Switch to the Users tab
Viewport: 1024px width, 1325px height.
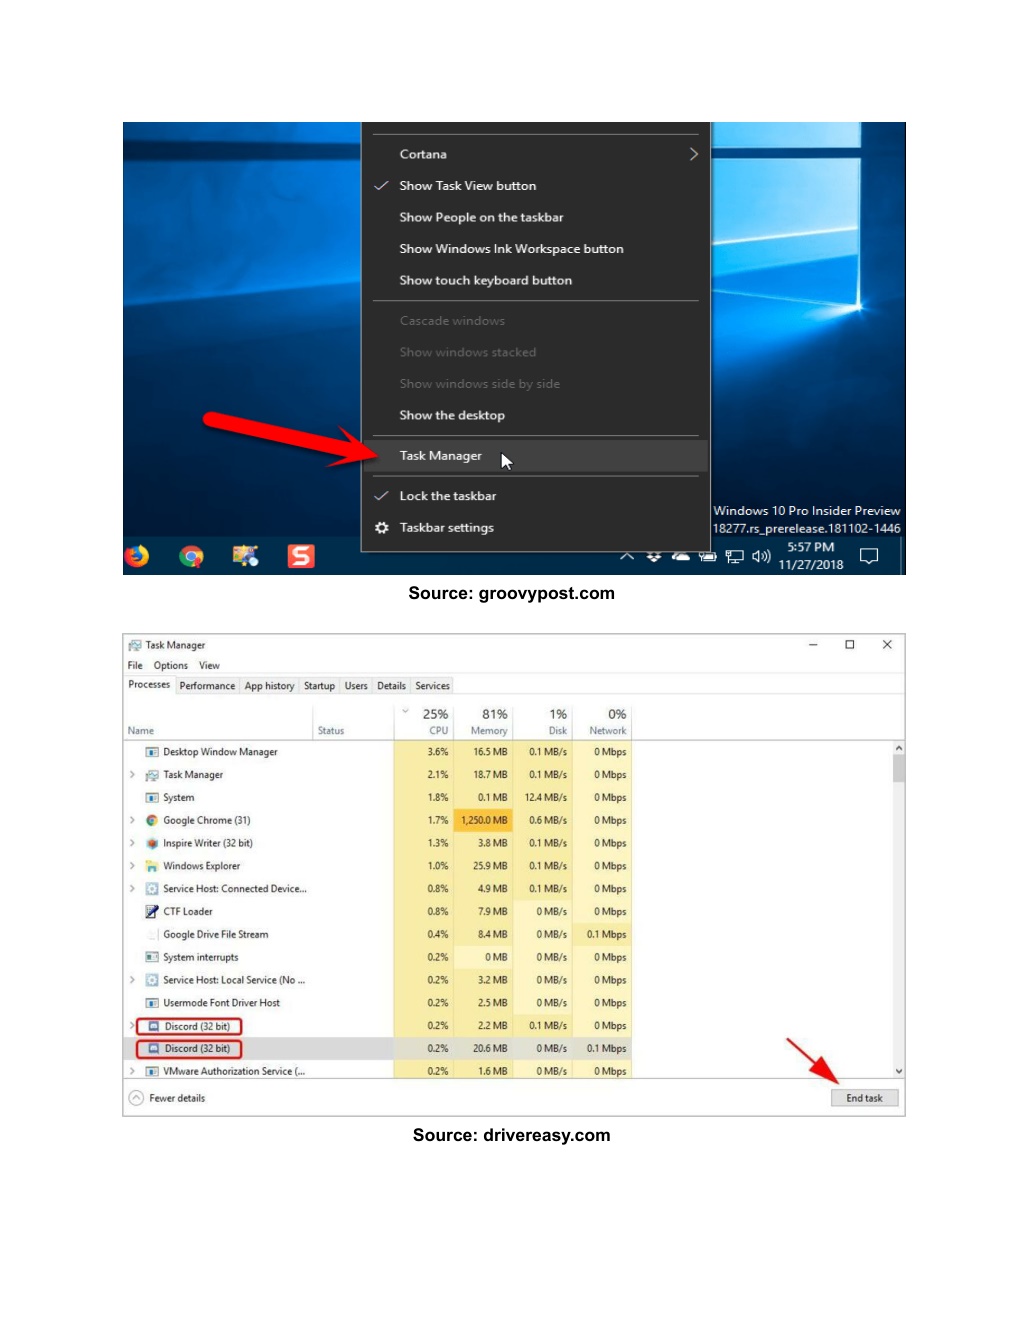tap(356, 686)
